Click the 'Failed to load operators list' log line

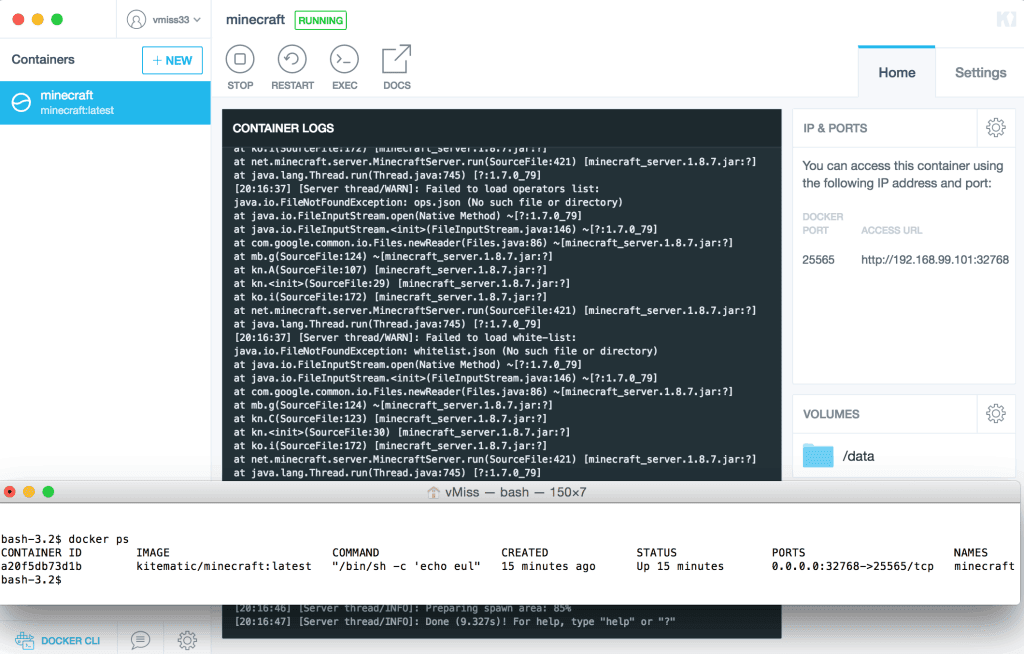click(416, 188)
